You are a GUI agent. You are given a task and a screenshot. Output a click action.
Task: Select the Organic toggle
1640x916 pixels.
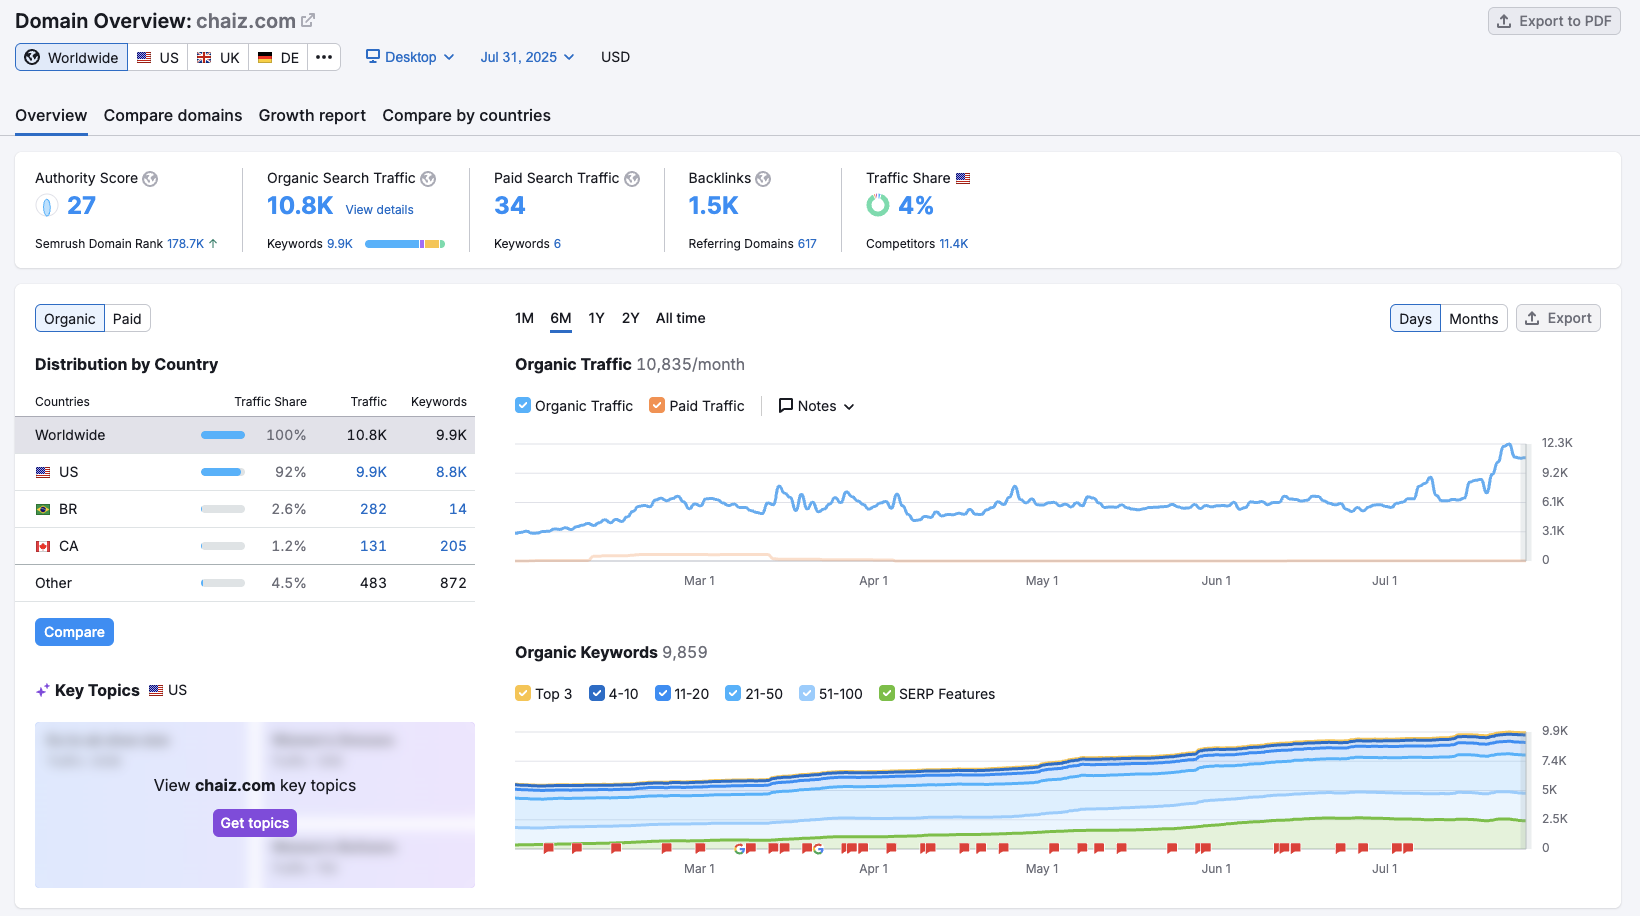(70, 319)
